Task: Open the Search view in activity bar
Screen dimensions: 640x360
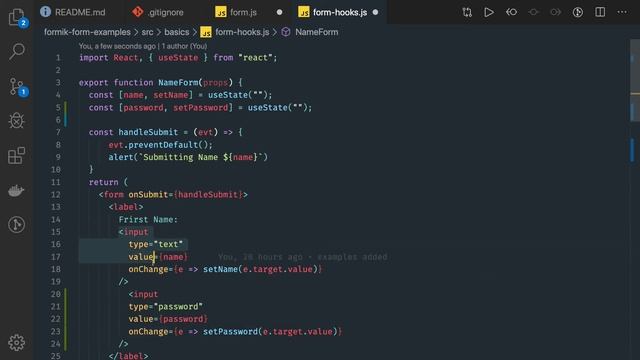Action: point(17,52)
